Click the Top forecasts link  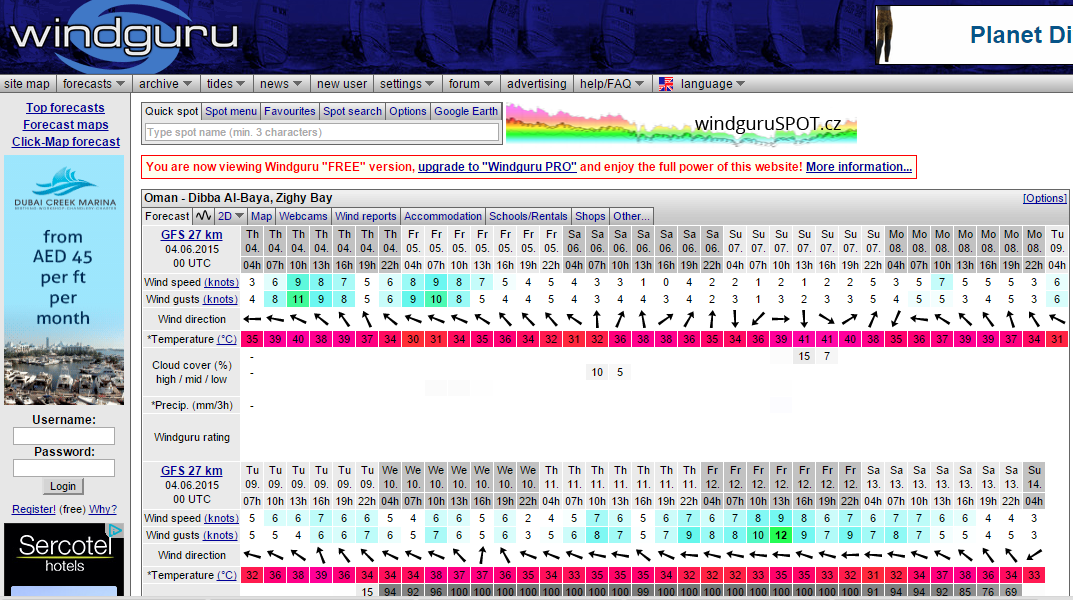pos(65,108)
